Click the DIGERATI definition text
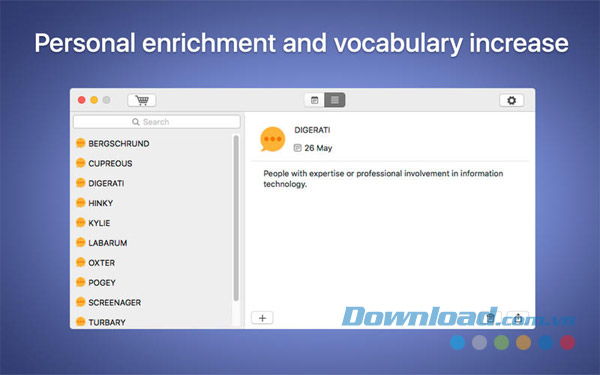Image resolution: width=600 pixels, height=375 pixels. click(383, 179)
